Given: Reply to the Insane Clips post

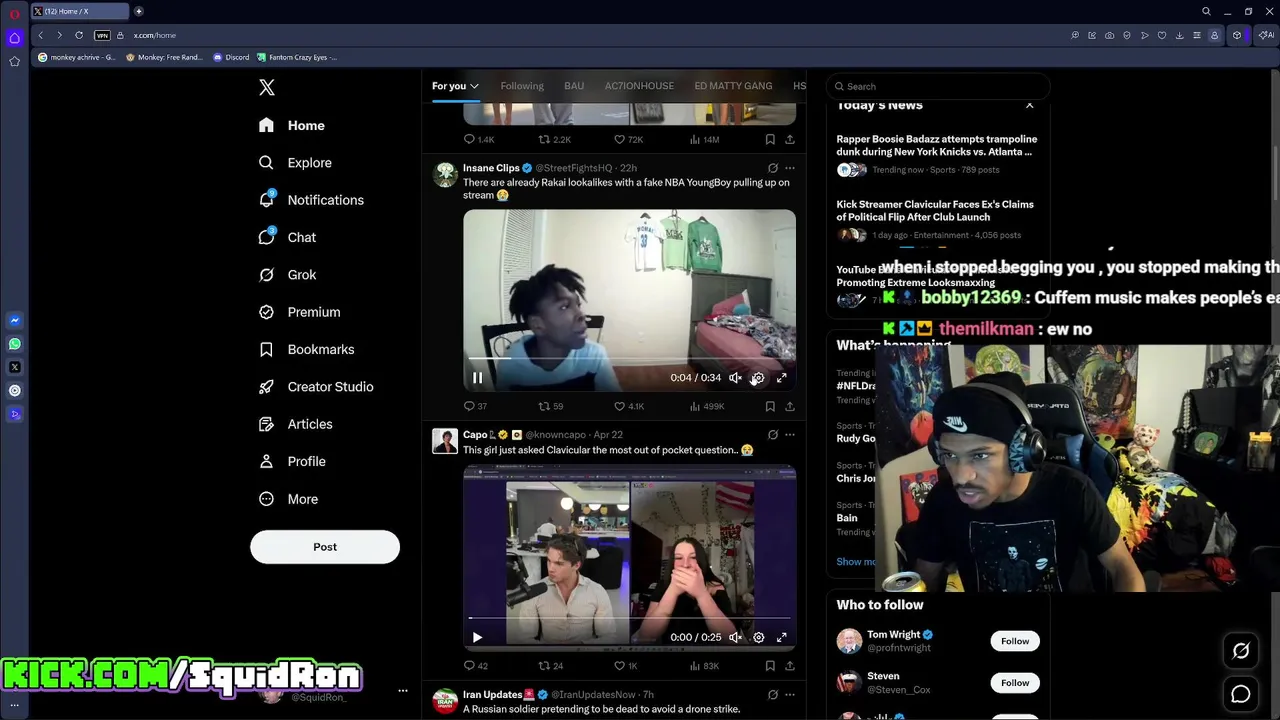Looking at the screenshot, I should pos(475,406).
